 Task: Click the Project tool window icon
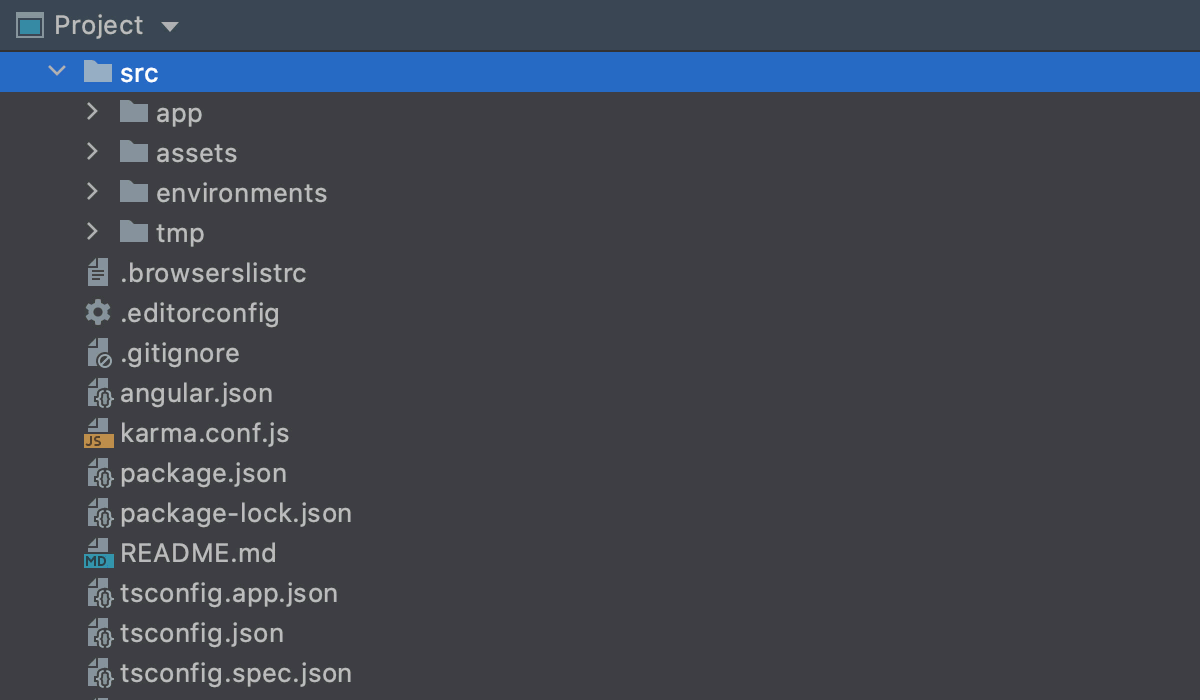pos(30,25)
